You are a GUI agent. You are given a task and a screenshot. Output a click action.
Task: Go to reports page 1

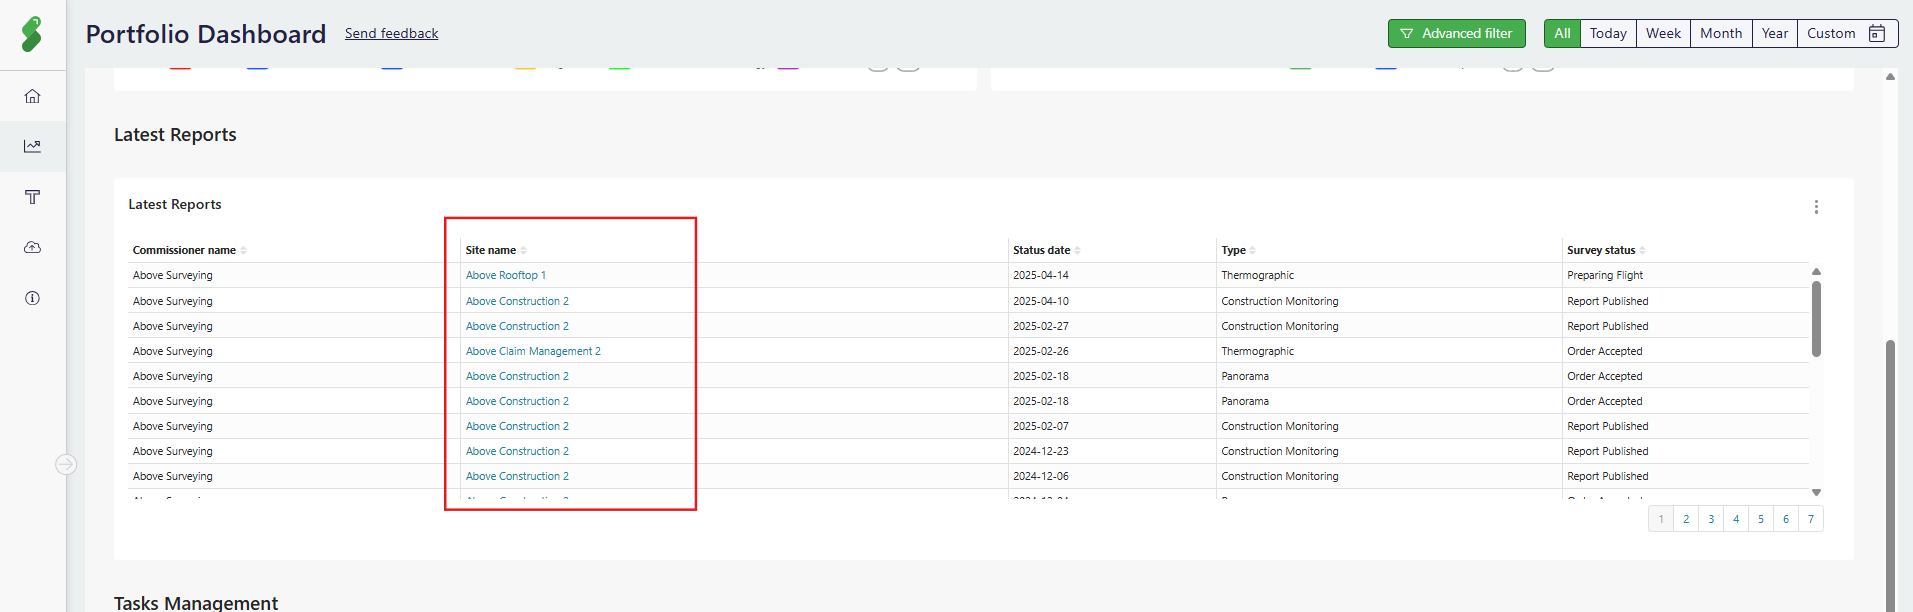pos(1661,519)
